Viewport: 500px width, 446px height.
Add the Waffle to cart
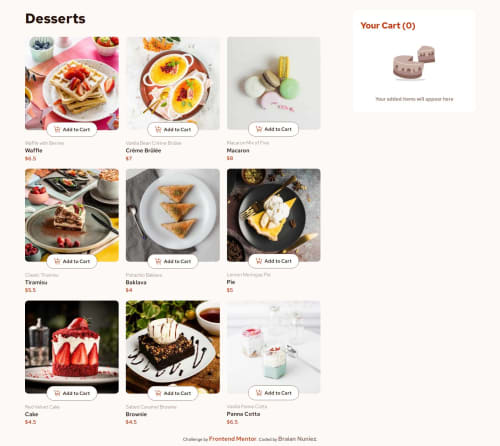72,129
